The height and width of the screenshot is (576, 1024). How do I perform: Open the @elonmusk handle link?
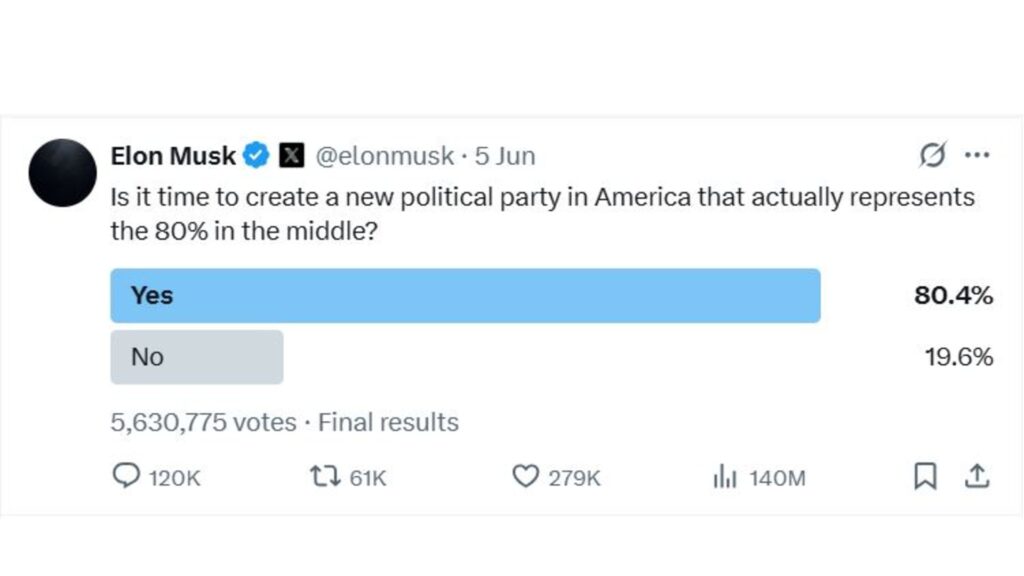(x=385, y=155)
